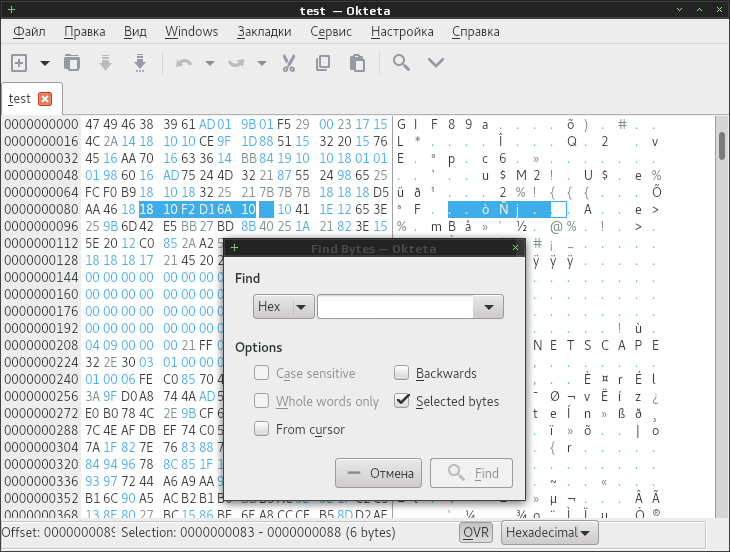Click the Redo toolbar icon

(236, 63)
